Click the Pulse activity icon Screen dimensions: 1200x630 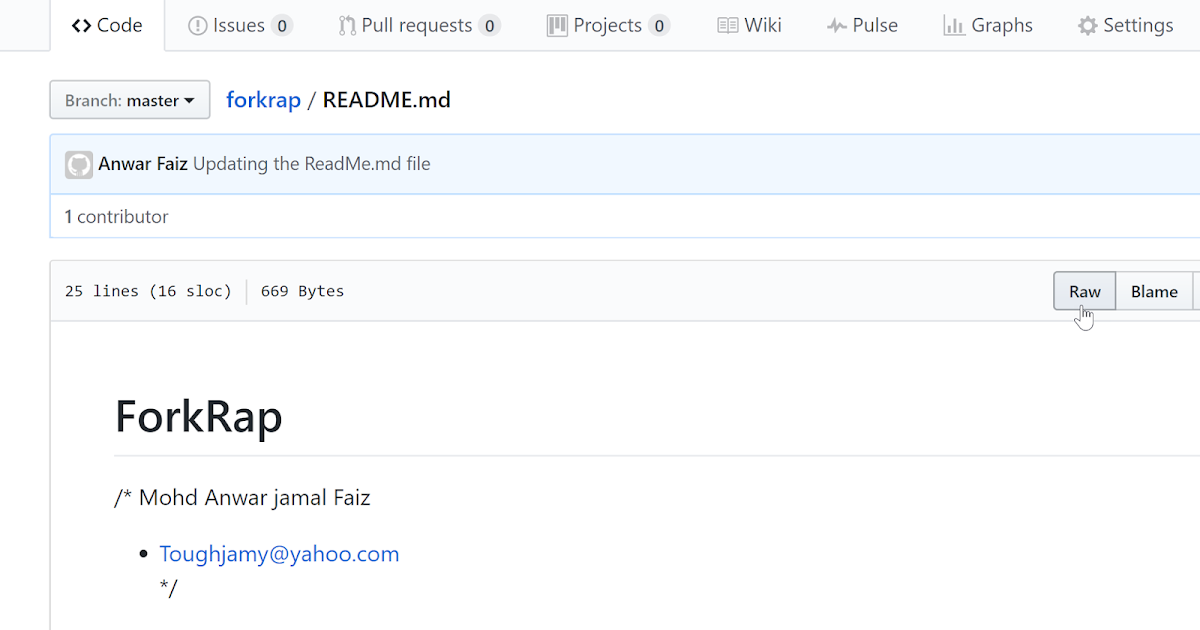[x=837, y=26]
